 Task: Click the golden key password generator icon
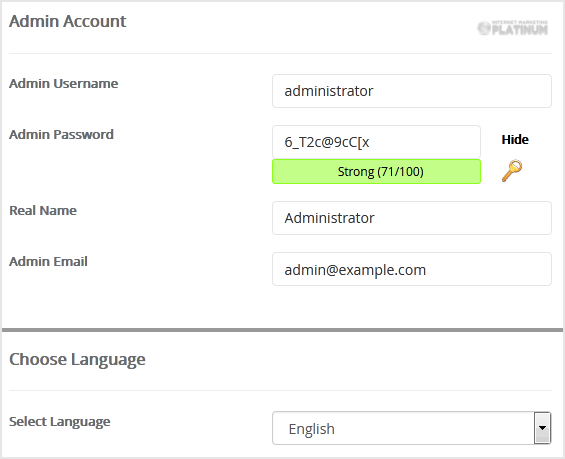(x=512, y=170)
